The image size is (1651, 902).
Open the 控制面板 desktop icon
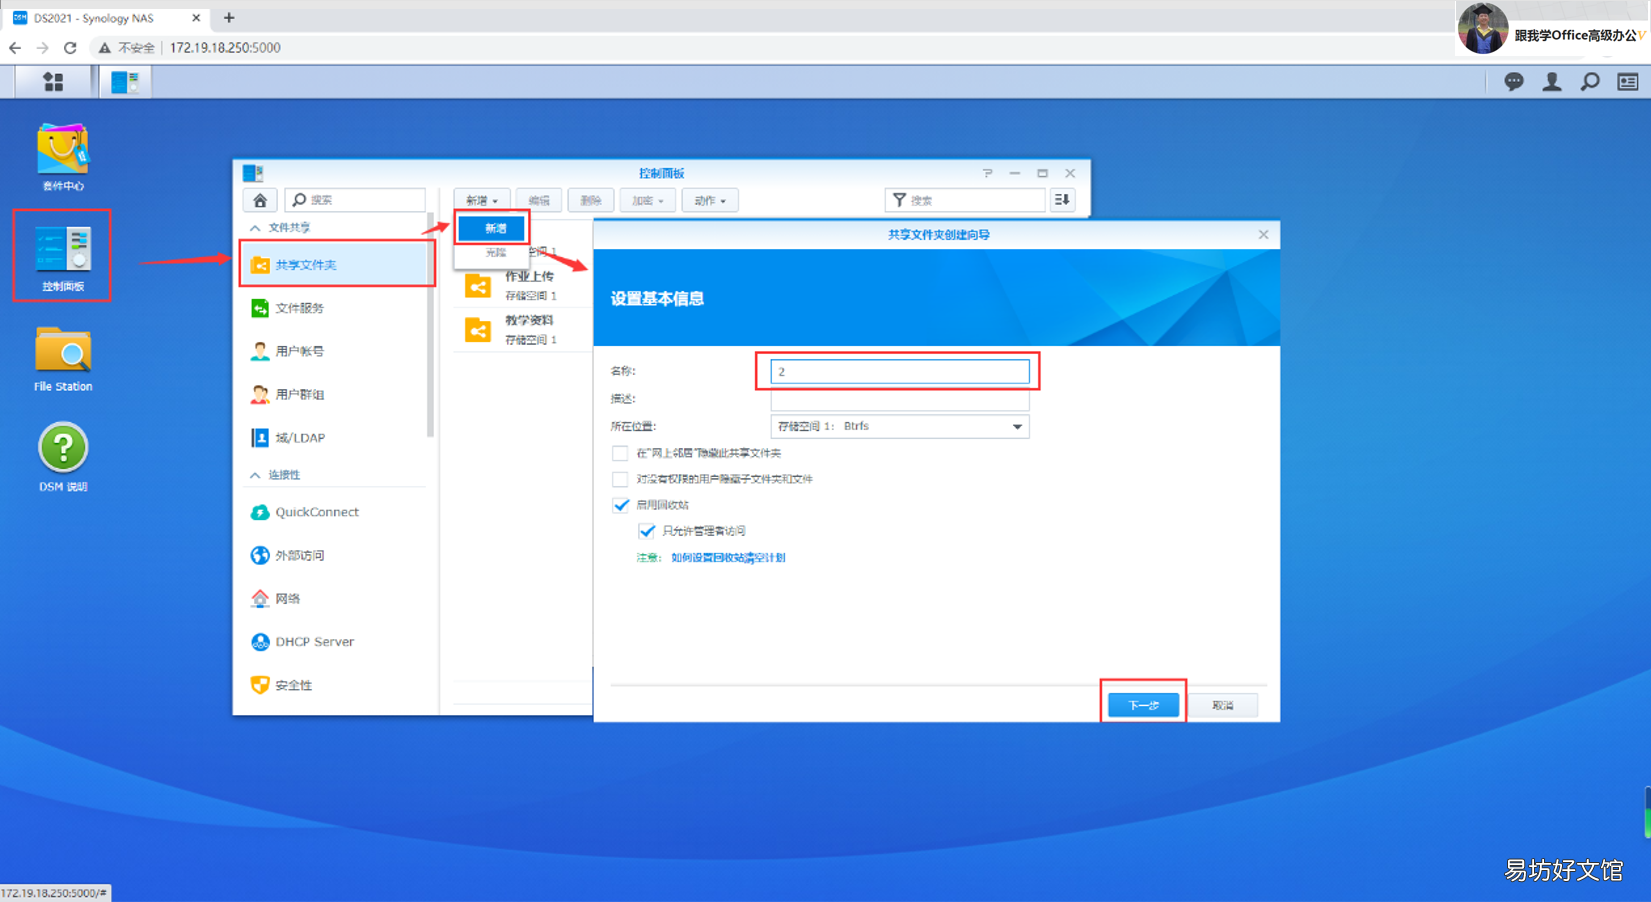[62, 258]
